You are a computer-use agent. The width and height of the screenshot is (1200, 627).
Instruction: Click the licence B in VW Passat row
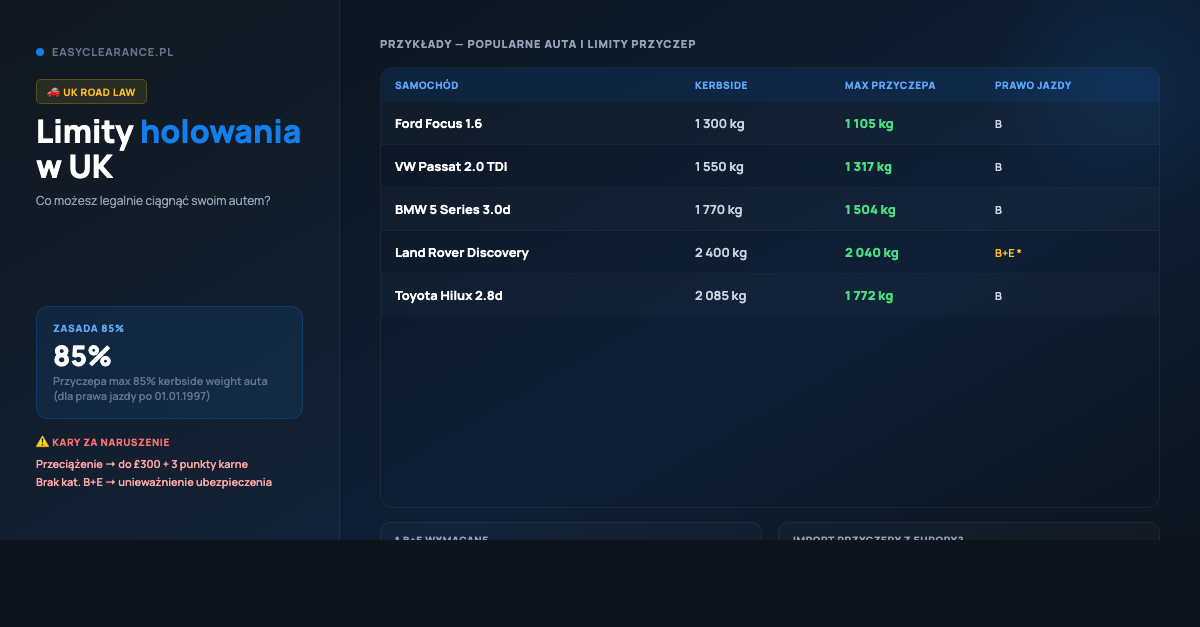click(998, 167)
